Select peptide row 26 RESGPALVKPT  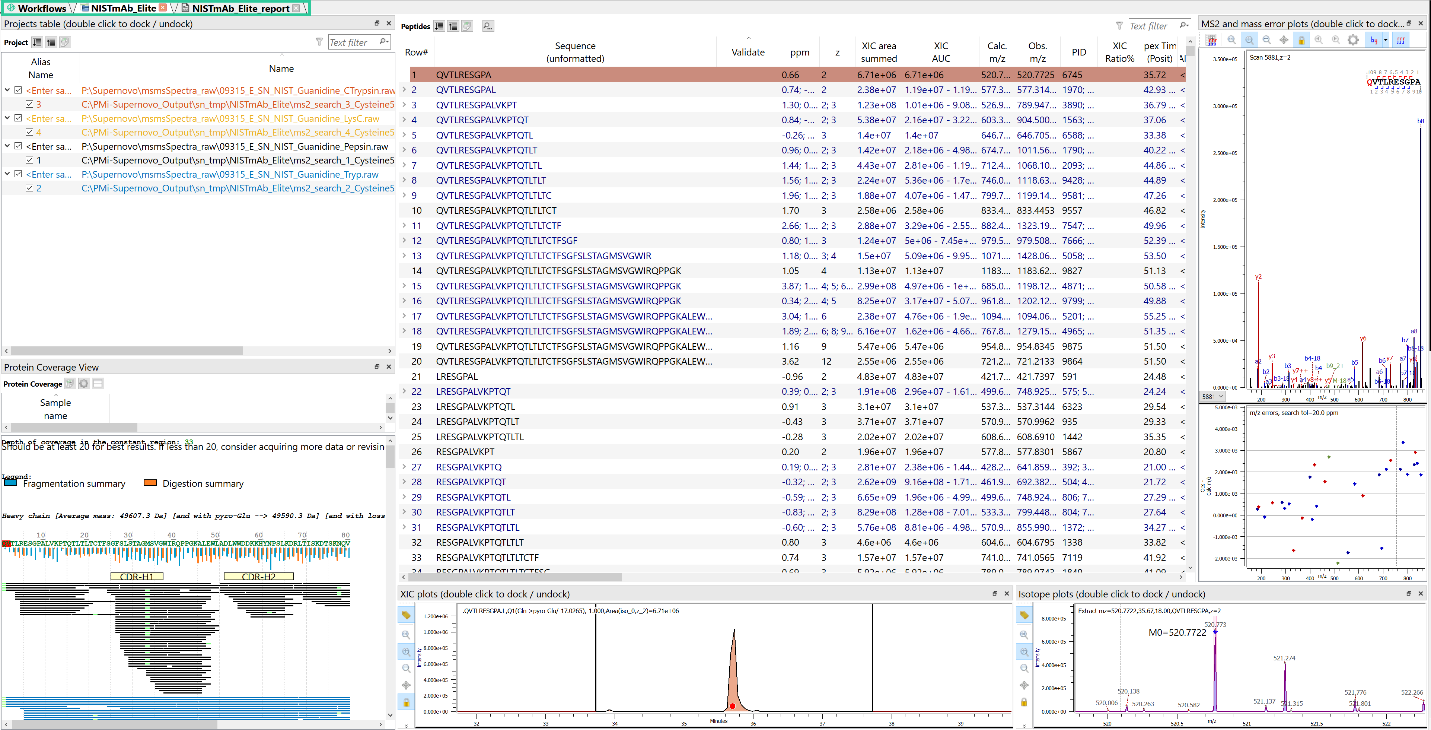pyautogui.click(x=797, y=452)
